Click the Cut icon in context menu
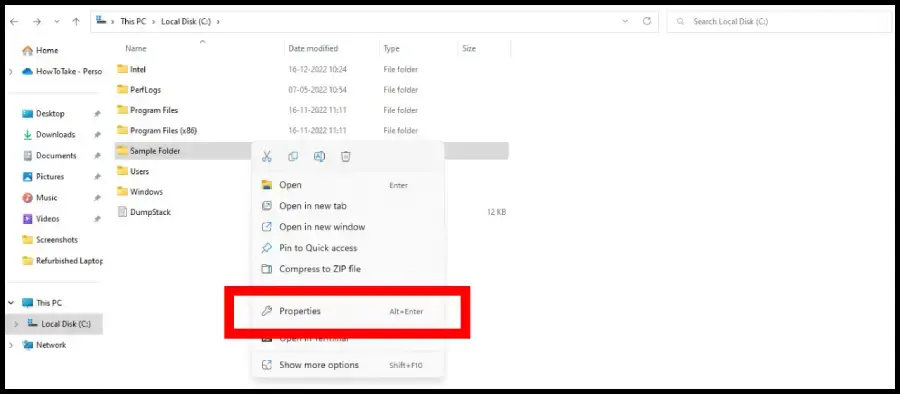The height and width of the screenshot is (394, 900). point(267,156)
